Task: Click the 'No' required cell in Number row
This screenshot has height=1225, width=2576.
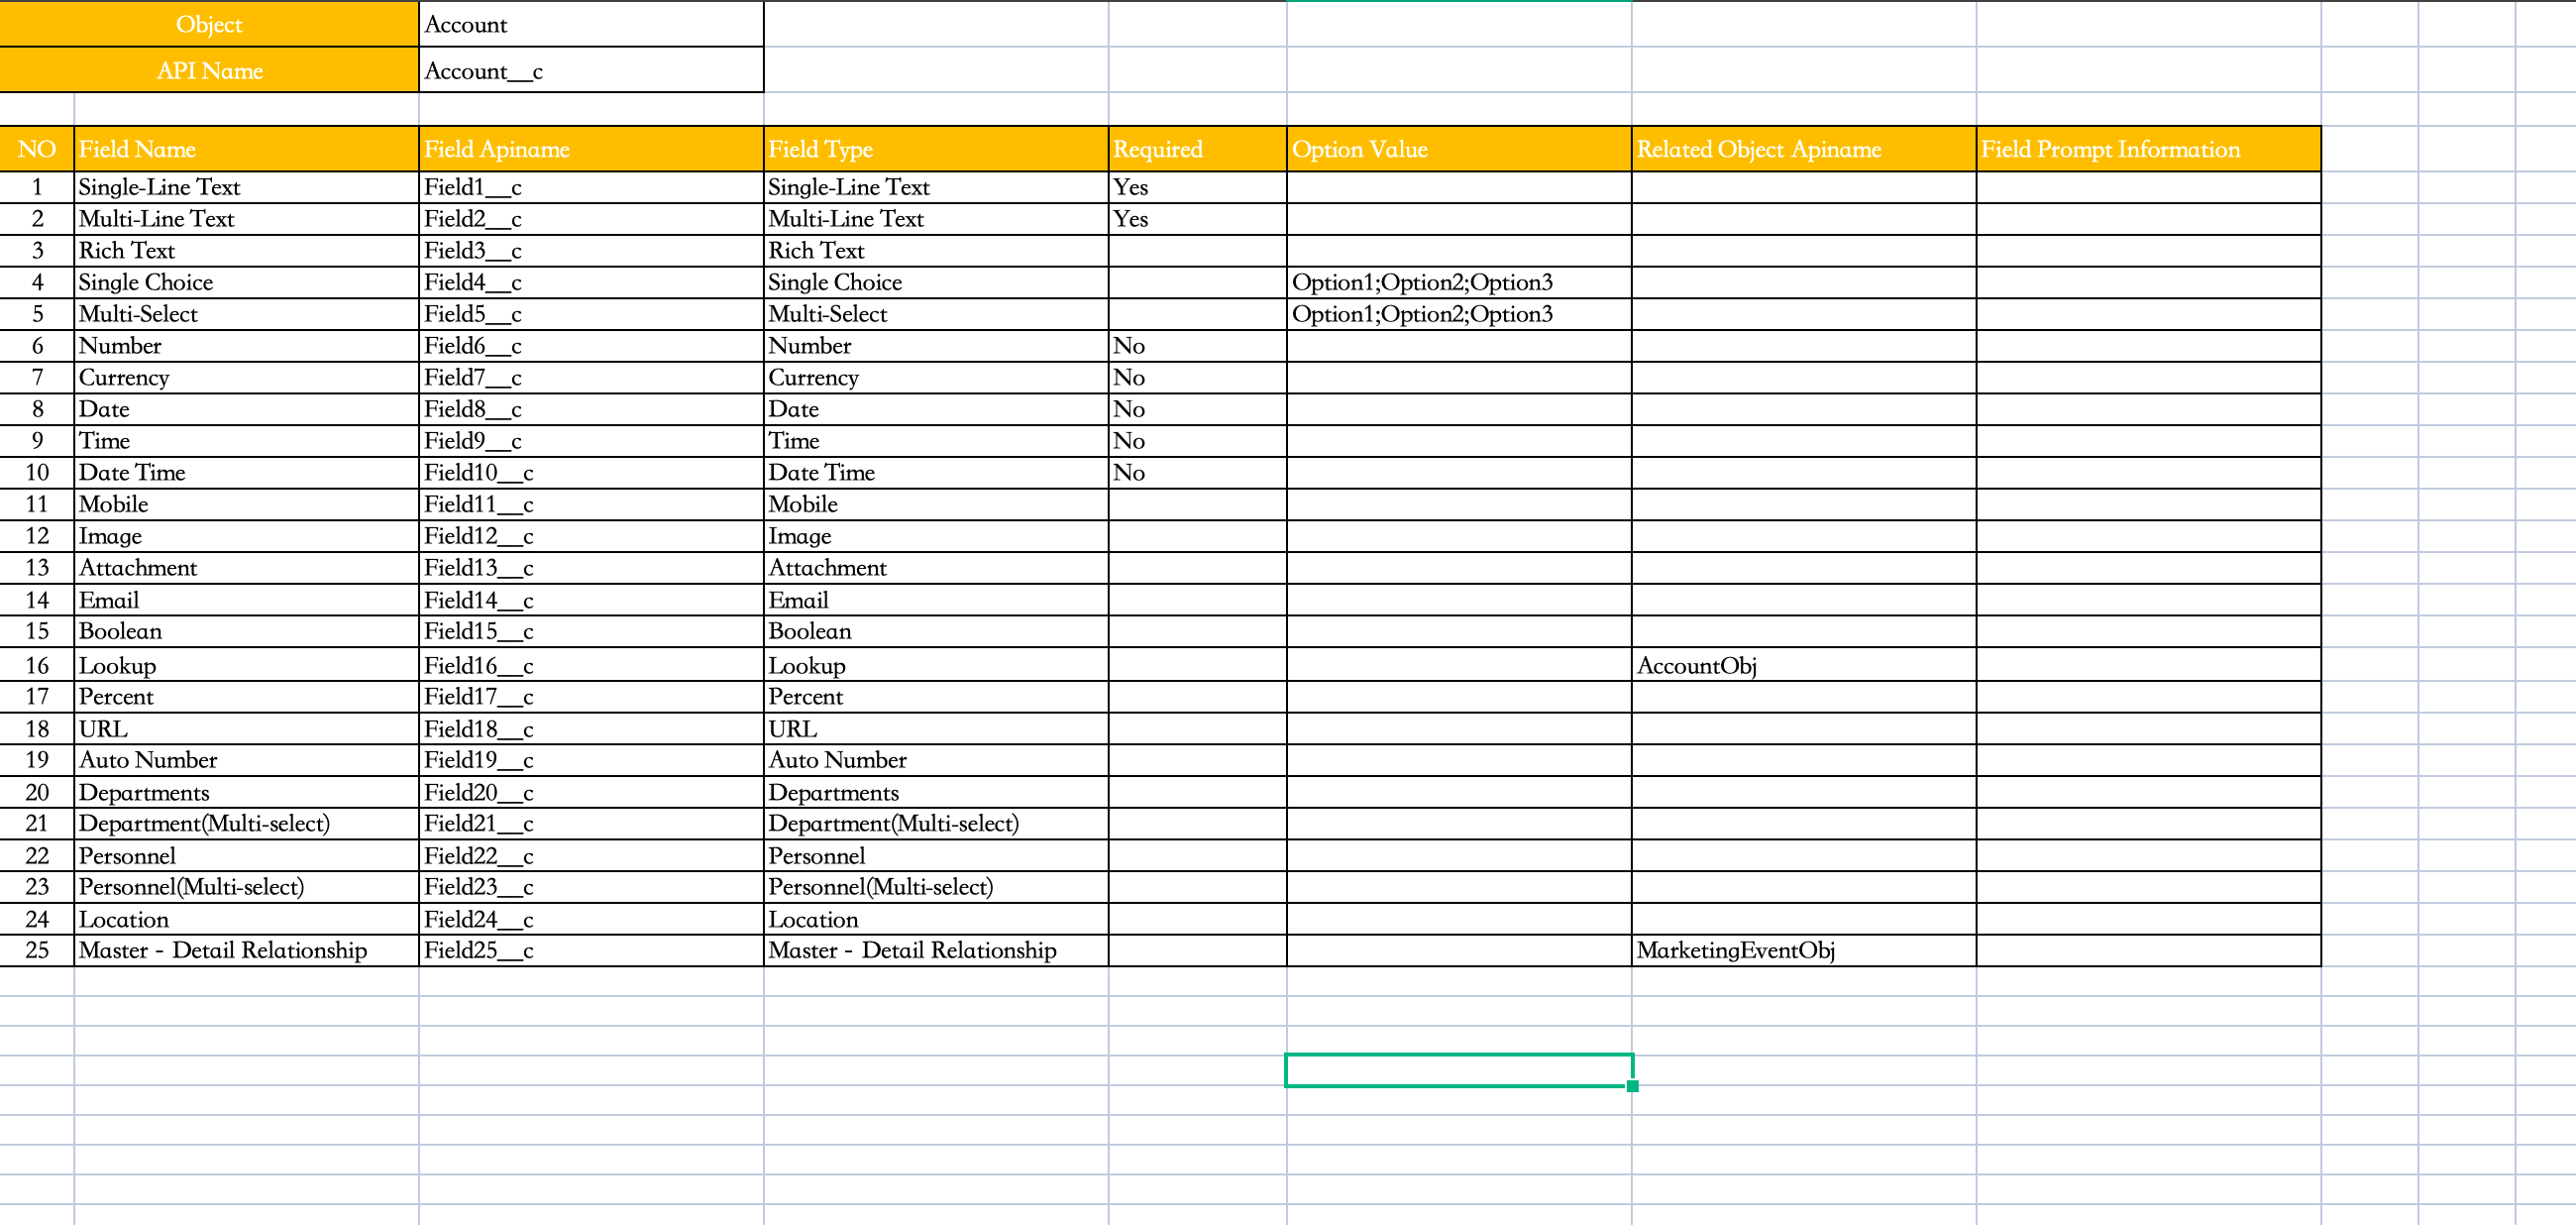Action: click(x=1198, y=346)
